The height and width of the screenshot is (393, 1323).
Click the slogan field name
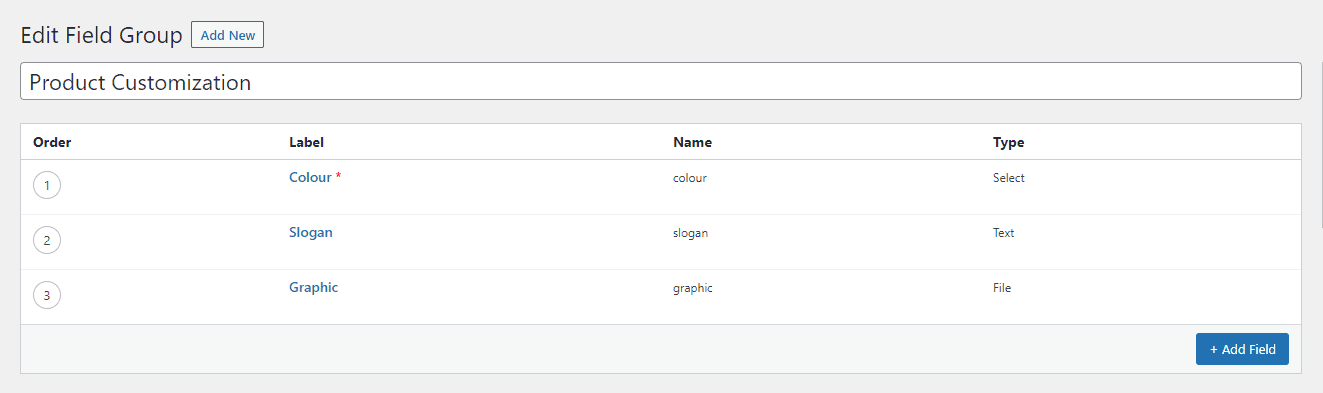[x=690, y=233]
